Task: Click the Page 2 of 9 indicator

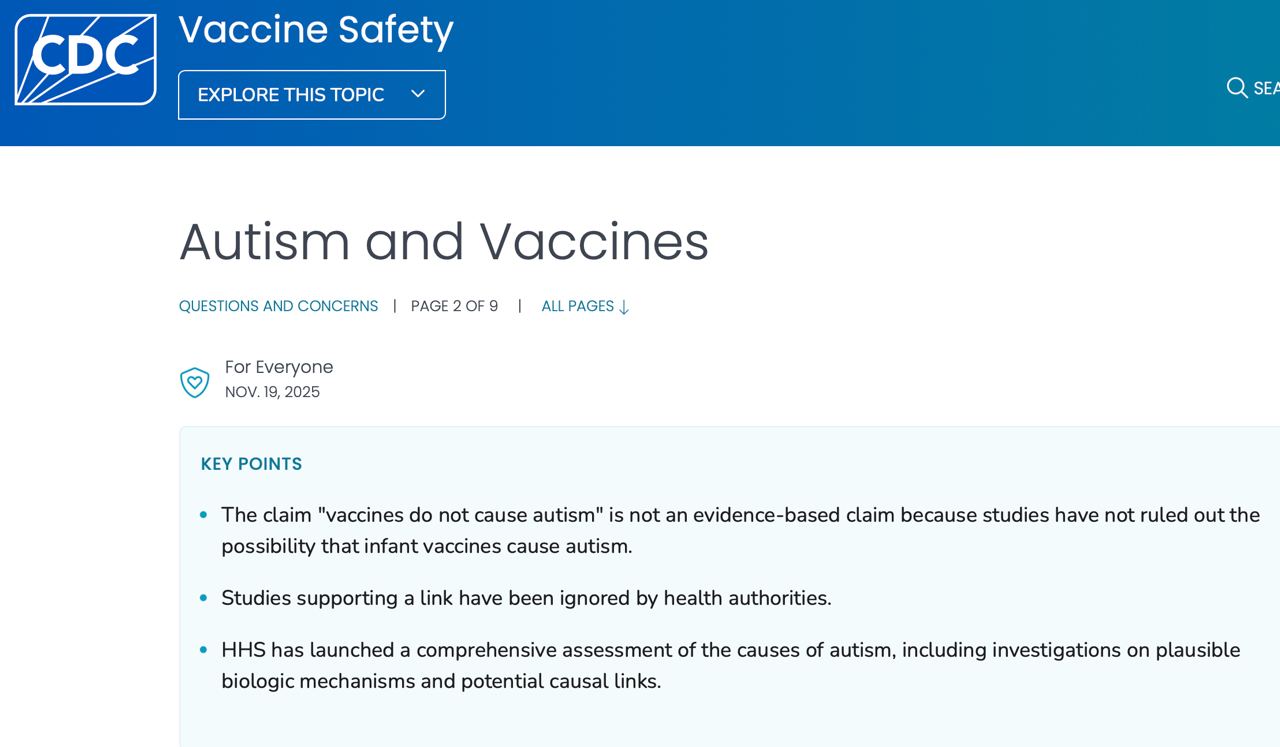Action: (x=454, y=306)
